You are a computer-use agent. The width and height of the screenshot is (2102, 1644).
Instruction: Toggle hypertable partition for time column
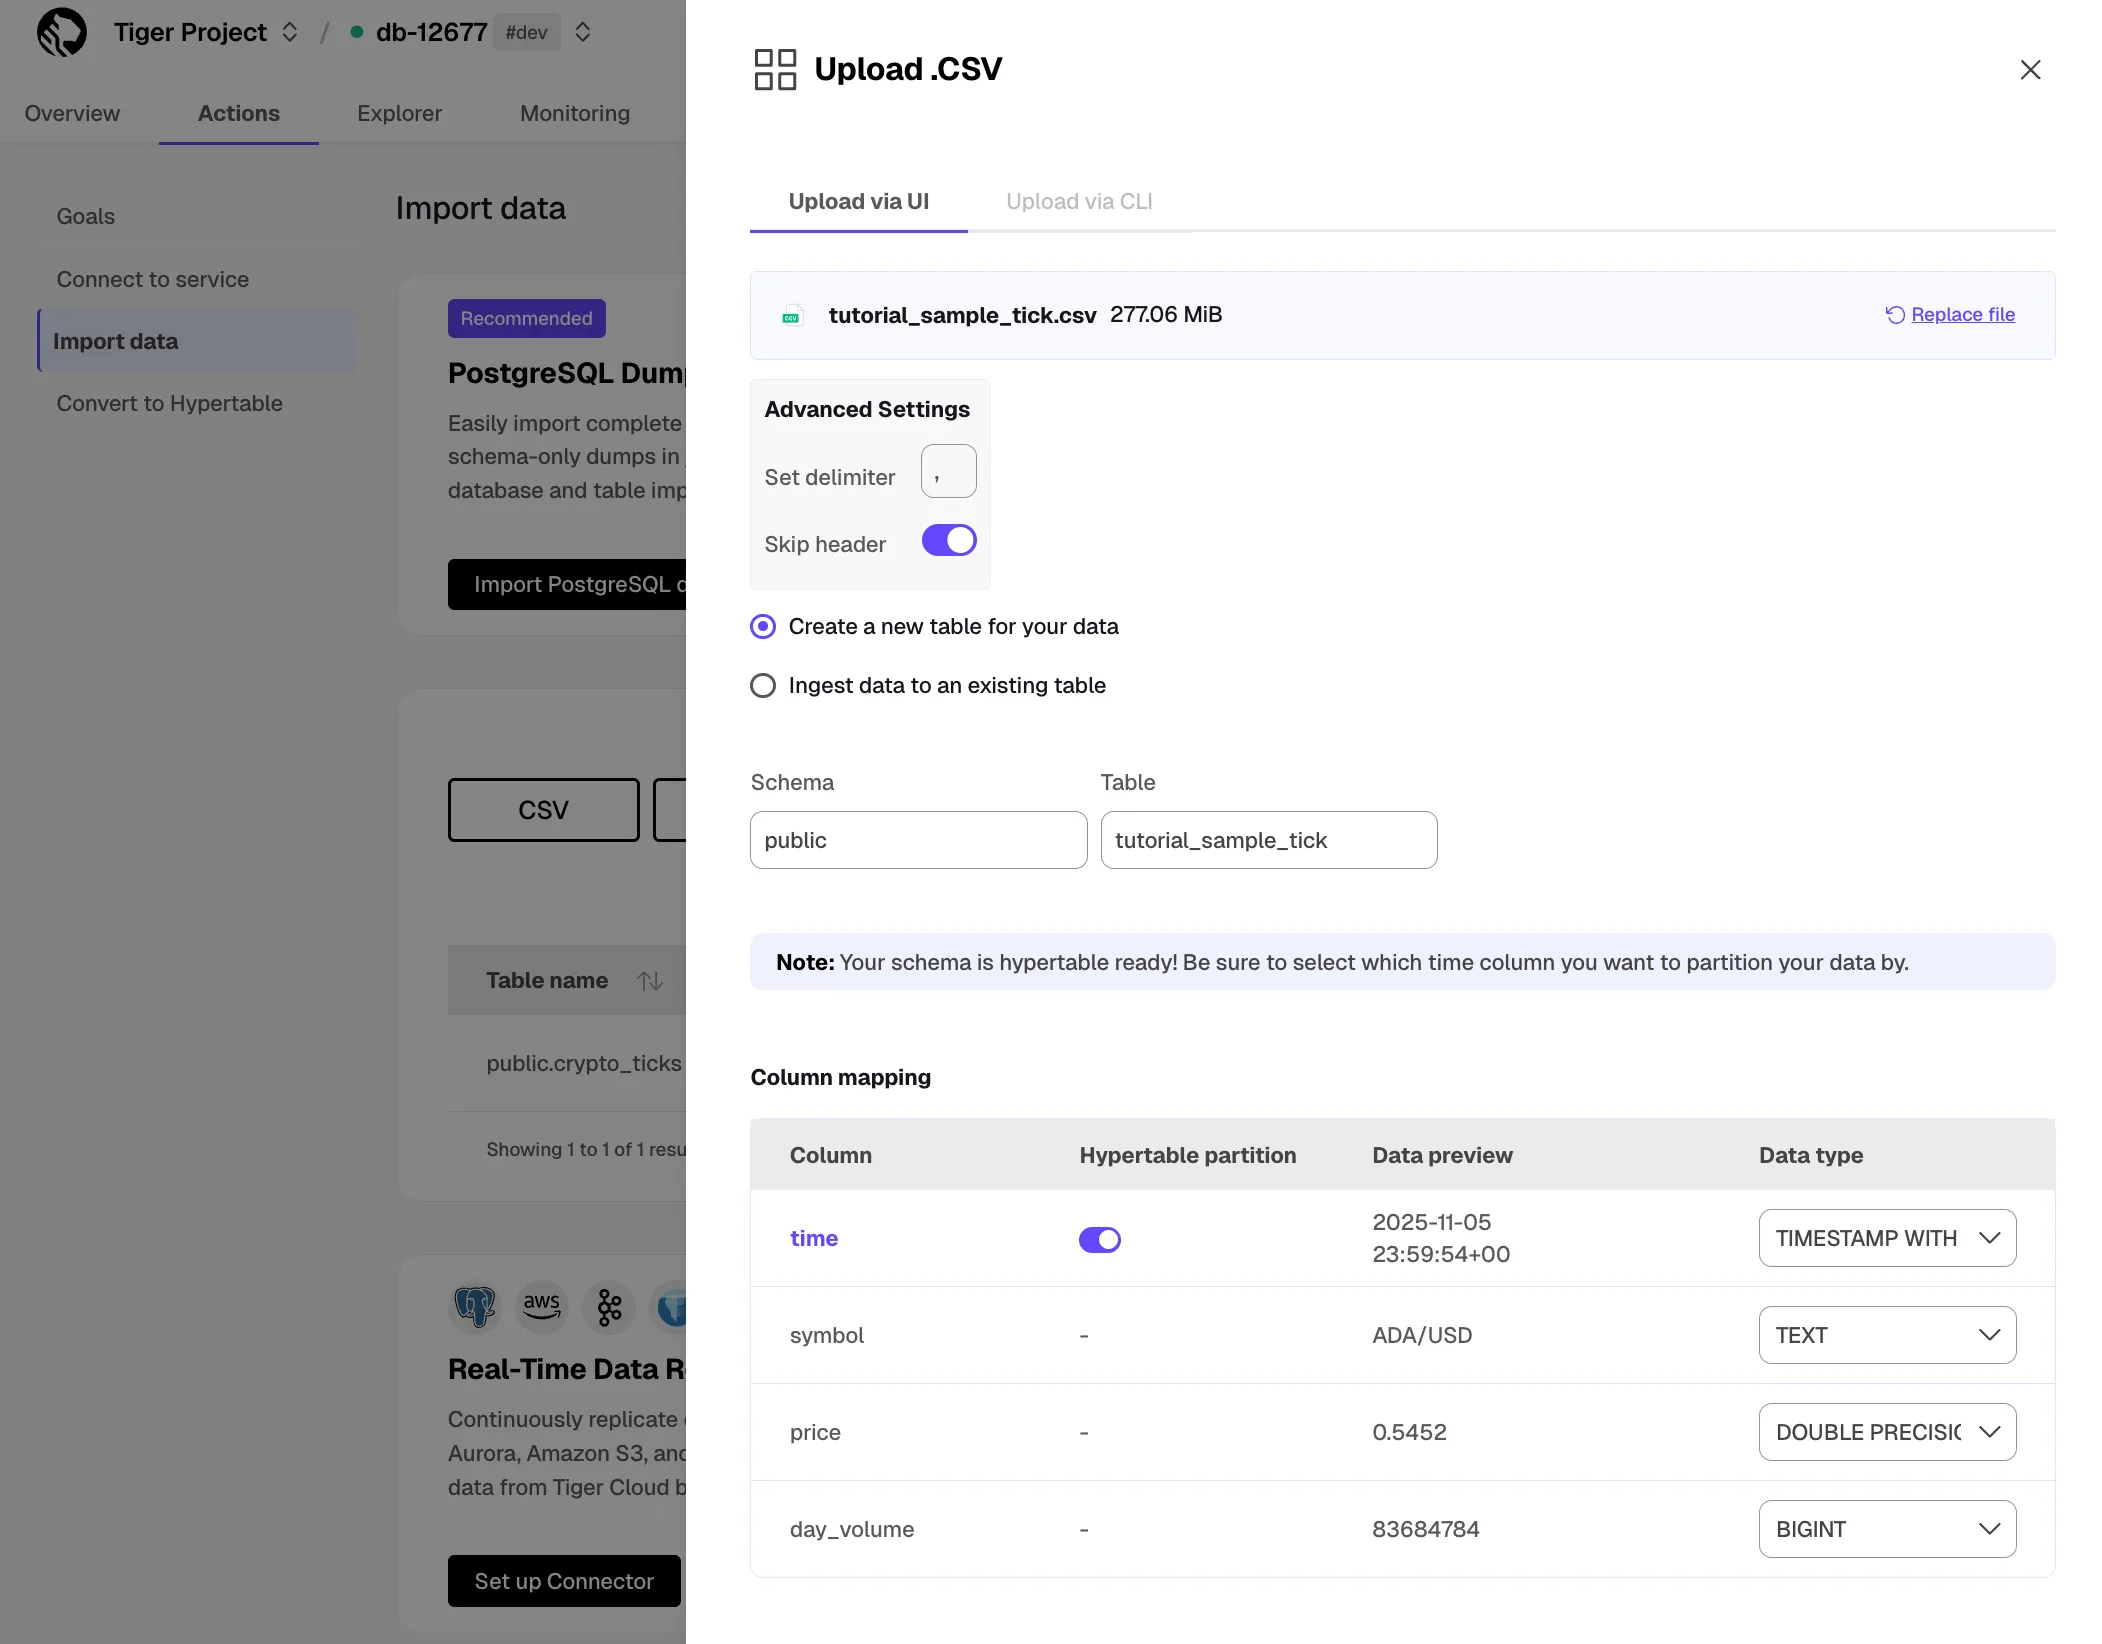click(1099, 1240)
